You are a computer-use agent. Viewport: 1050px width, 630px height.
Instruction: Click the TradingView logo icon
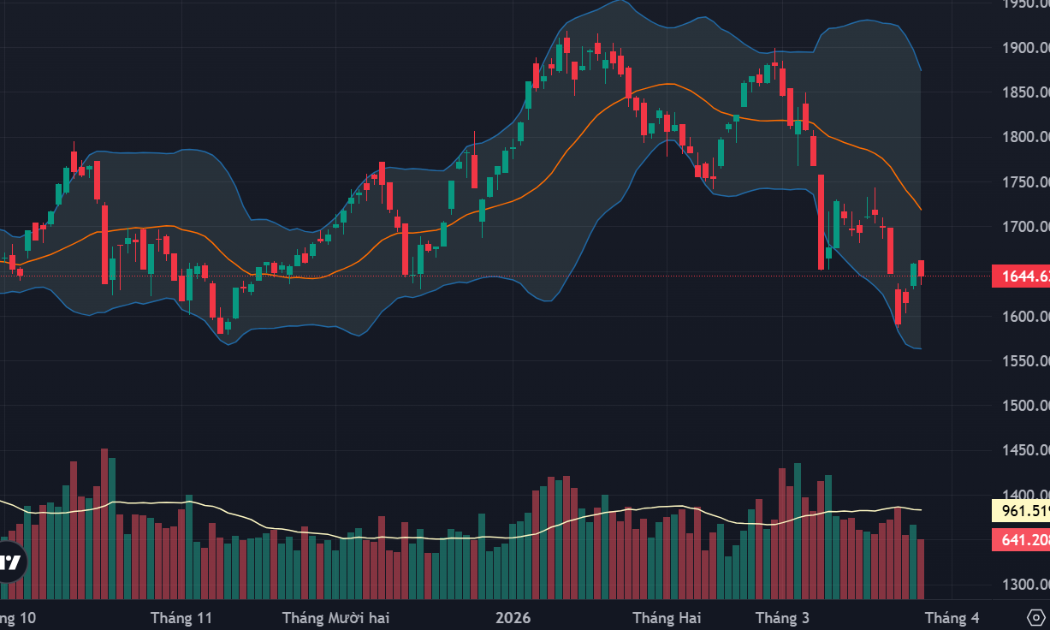(10, 562)
